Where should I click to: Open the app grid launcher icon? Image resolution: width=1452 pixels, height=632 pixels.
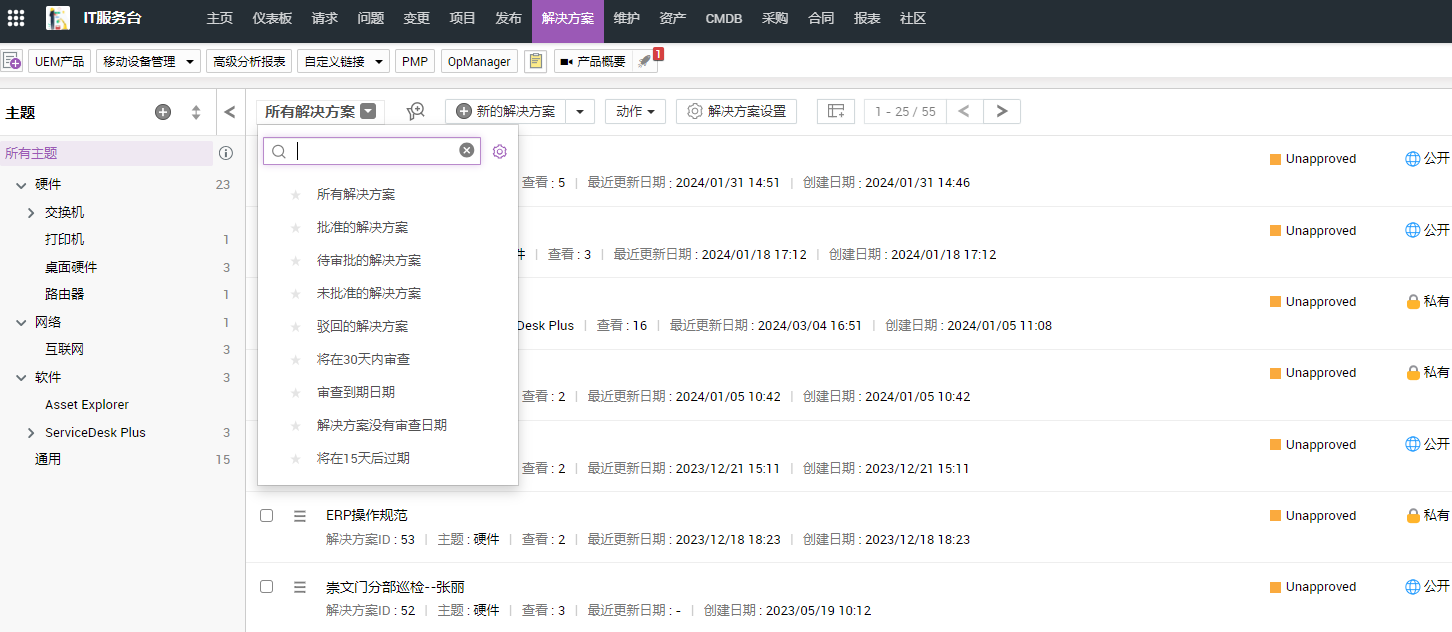pos(16,18)
